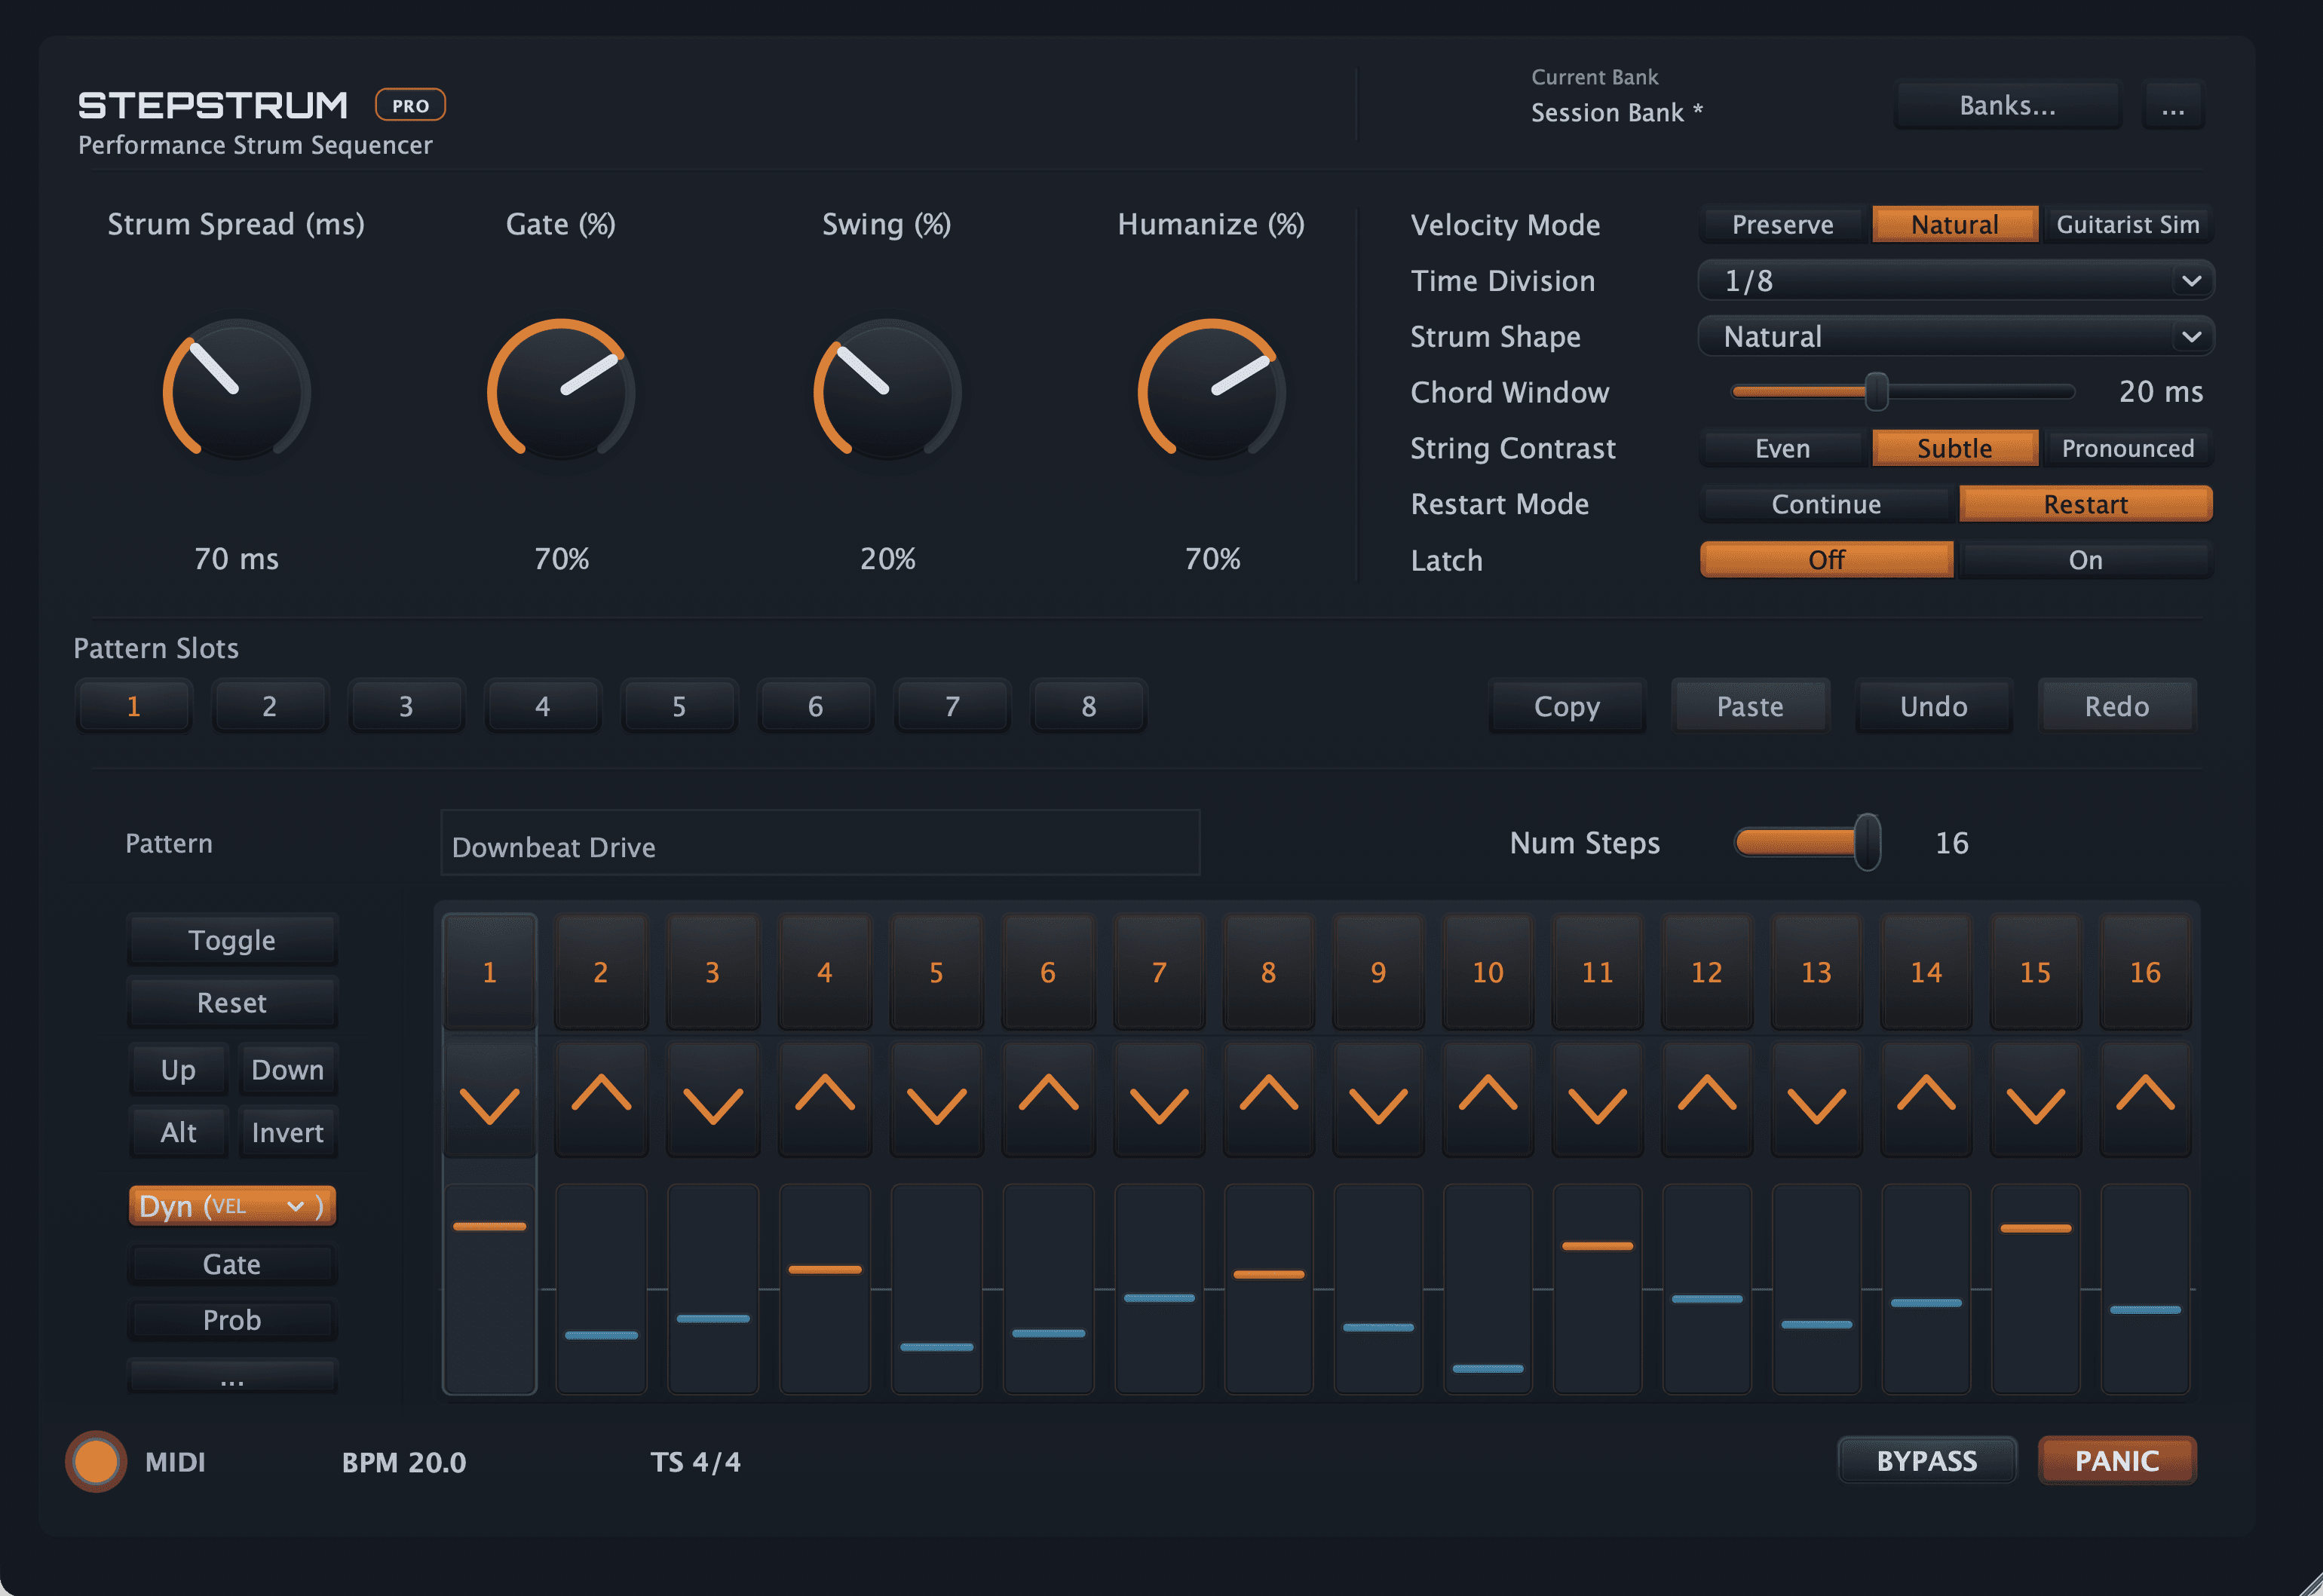The width and height of the screenshot is (2323, 1596).
Task: Click the Humanize percentage knob
Action: (1212, 390)
